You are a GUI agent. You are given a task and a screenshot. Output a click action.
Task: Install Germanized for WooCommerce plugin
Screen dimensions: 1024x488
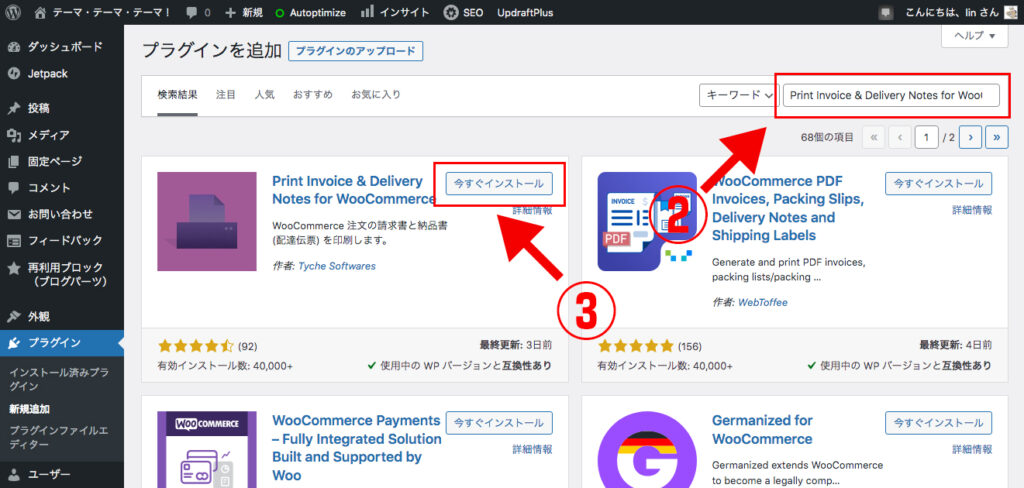tap(938, 423)
